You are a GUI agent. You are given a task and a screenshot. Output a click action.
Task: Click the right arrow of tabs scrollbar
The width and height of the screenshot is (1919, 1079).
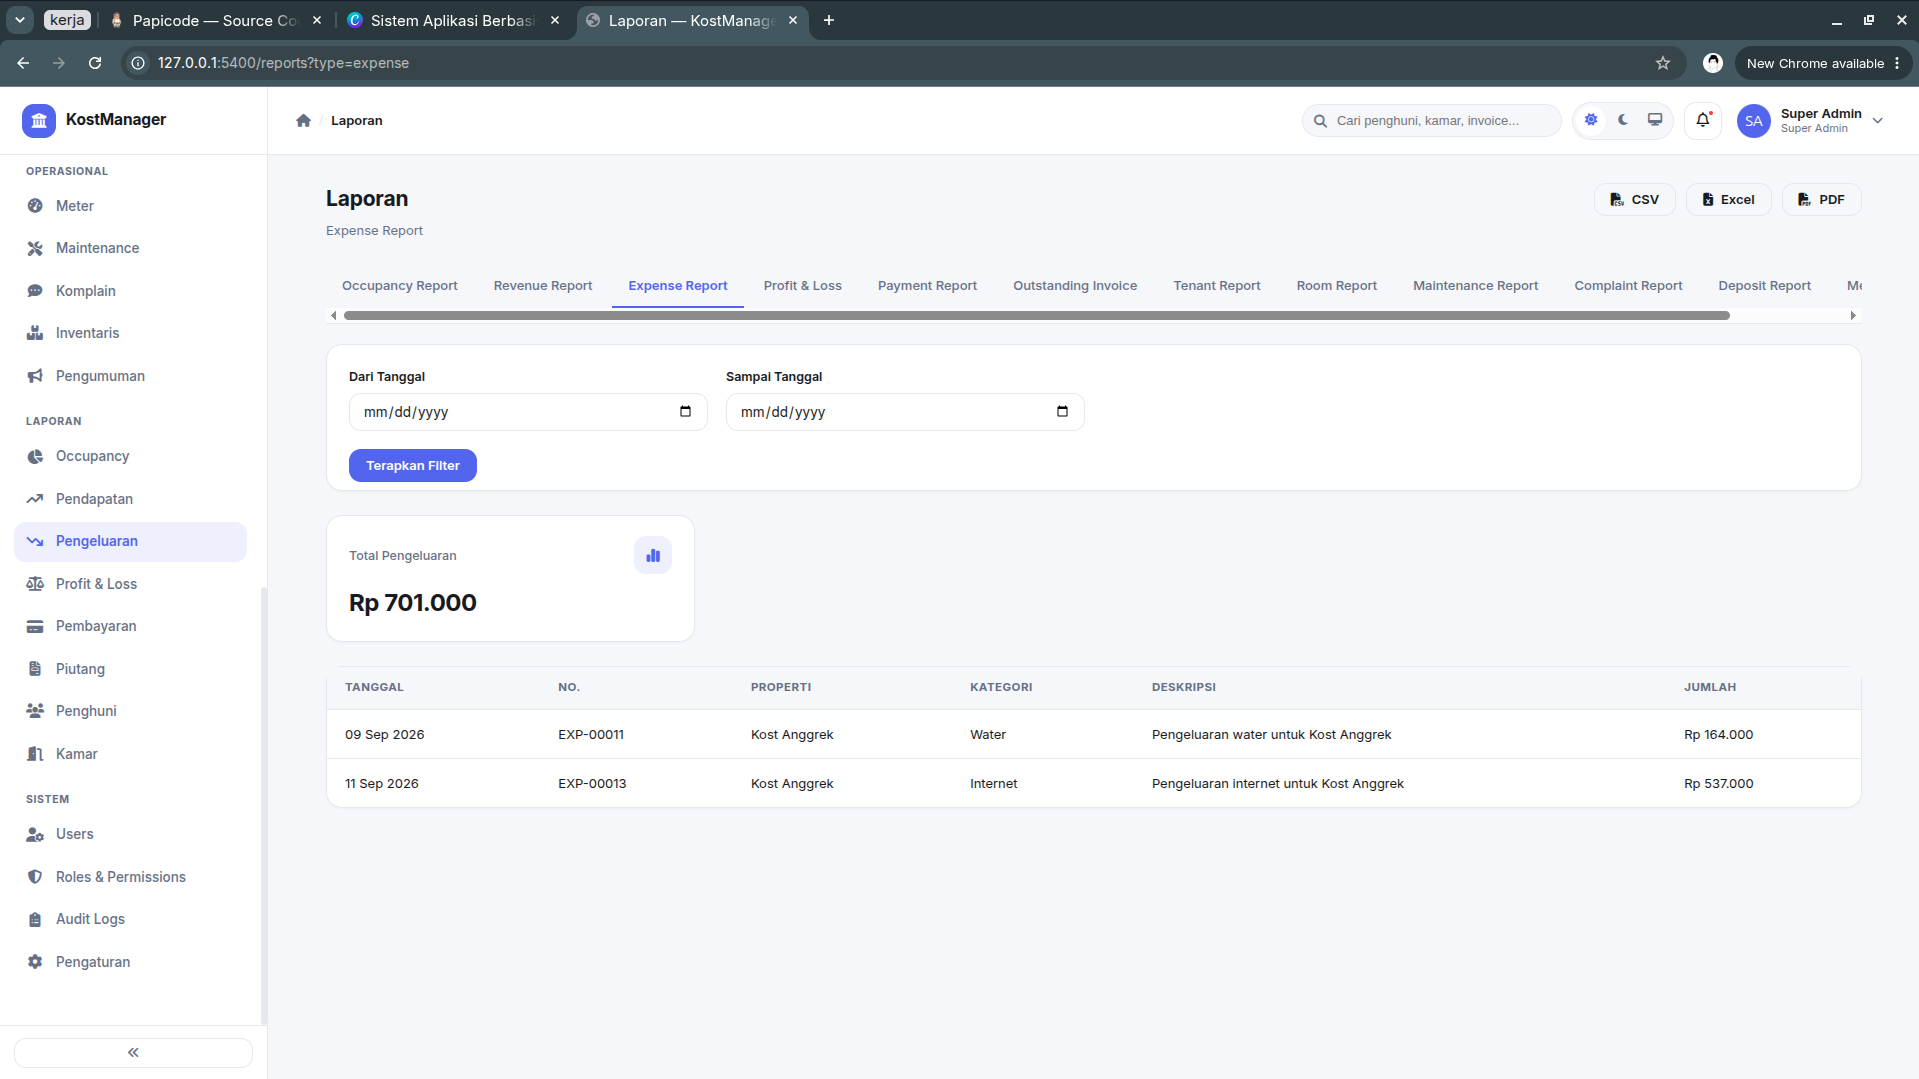1853,316
